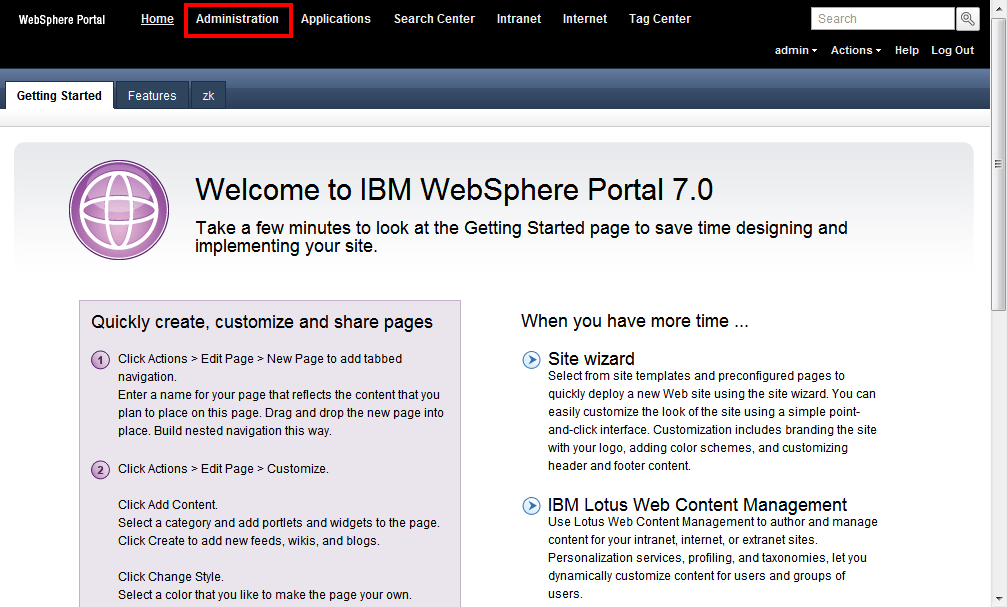Click the vertical scrollbar thumb
Viewport: 1007px width, 607px height.
tap(999, 164)
